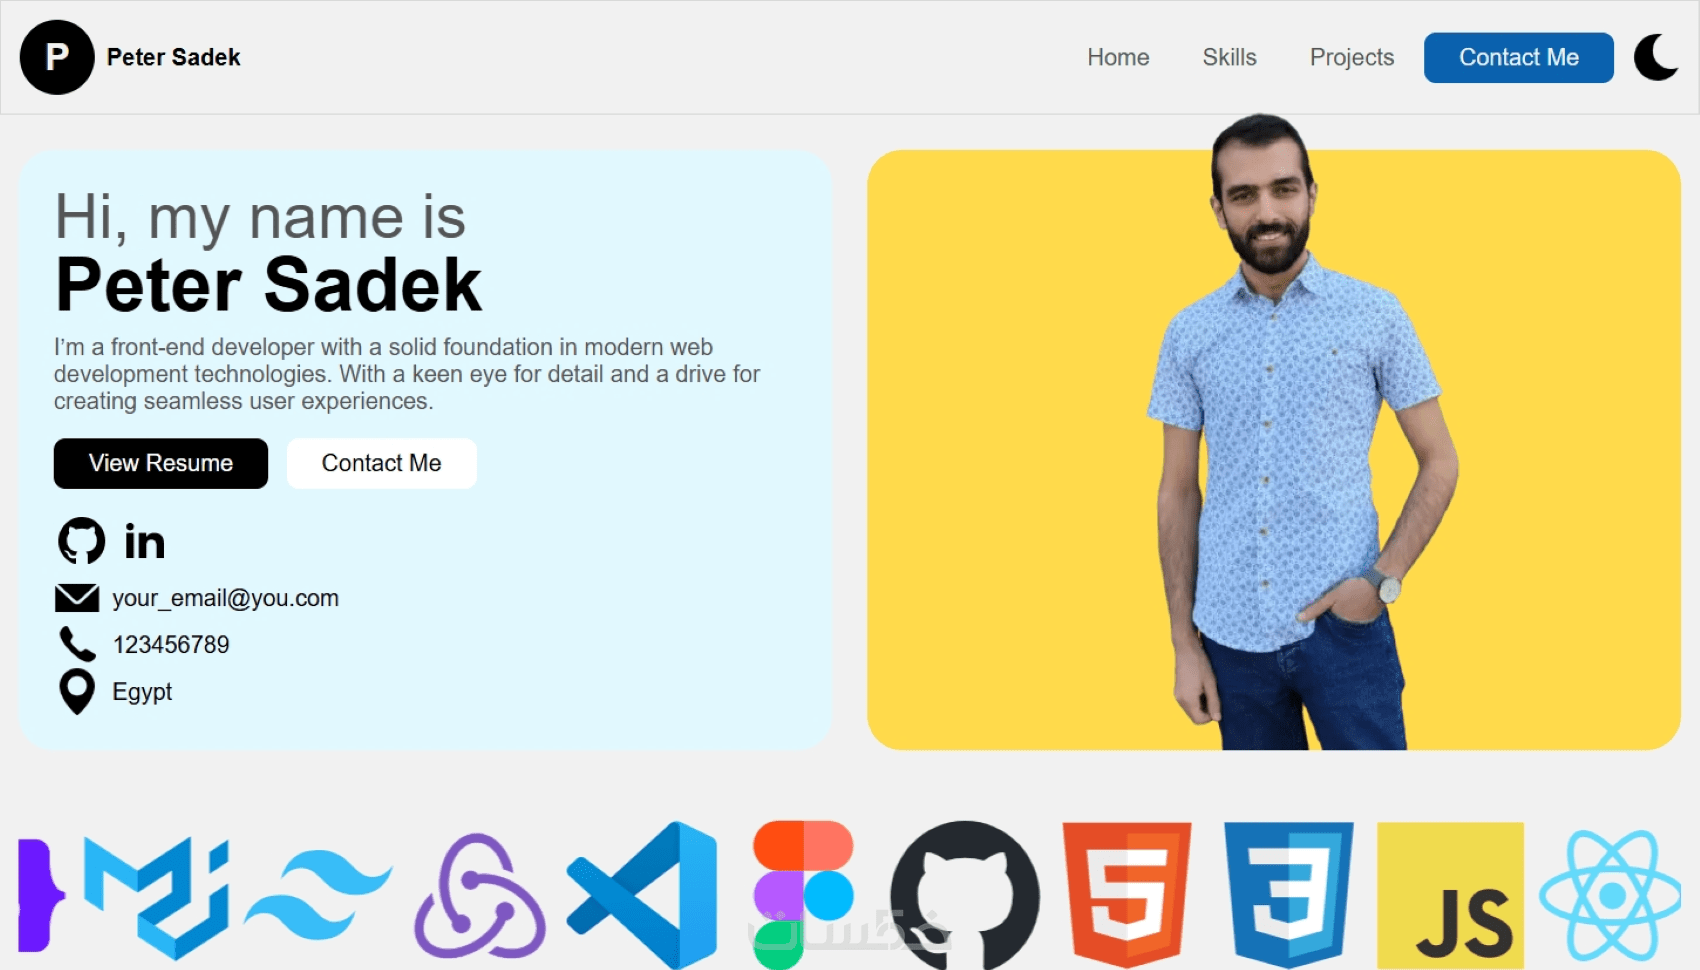Click the View Resume button

[x=161, y=464]
